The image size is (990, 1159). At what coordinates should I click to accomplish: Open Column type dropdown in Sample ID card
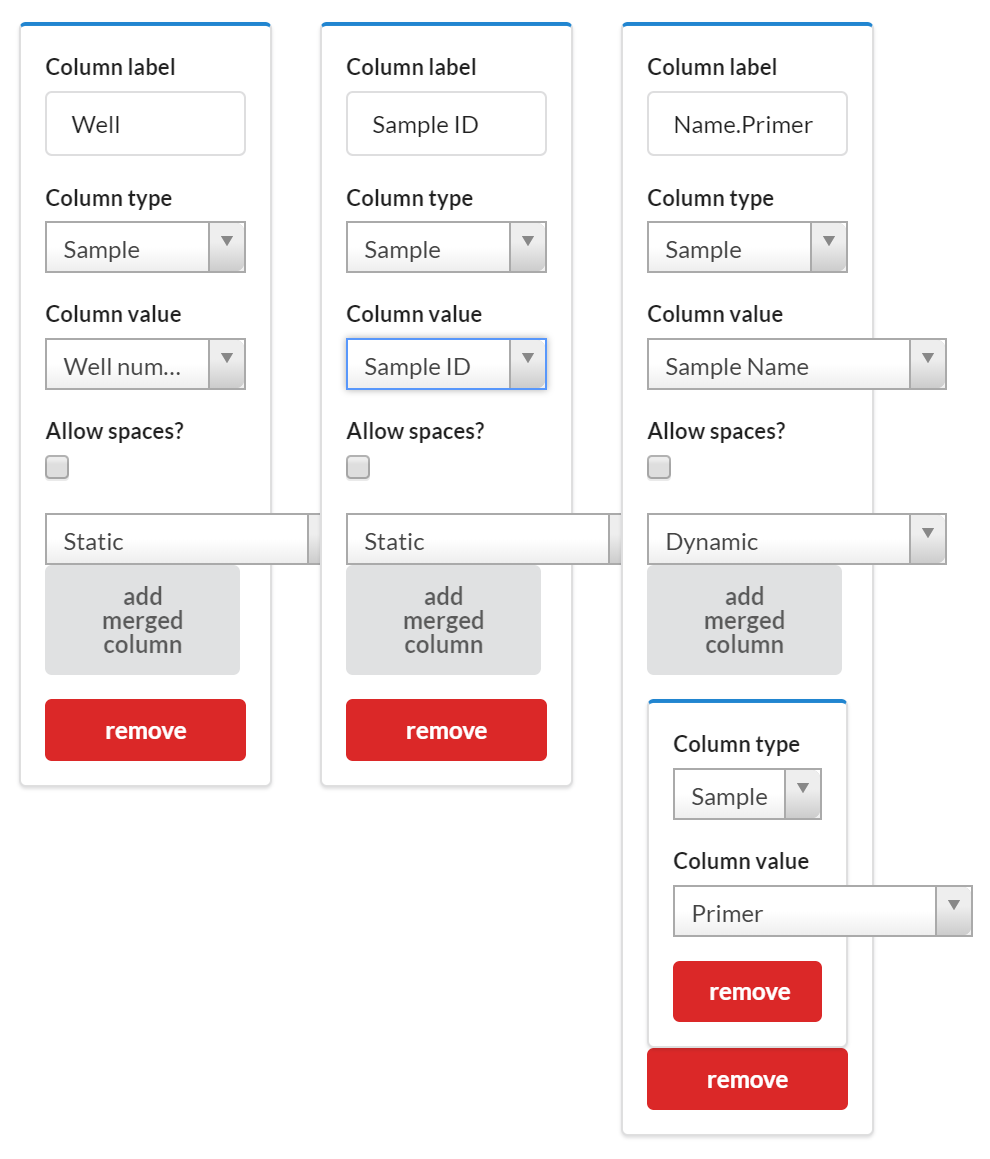pyautogui.click(x=446, y=248)
